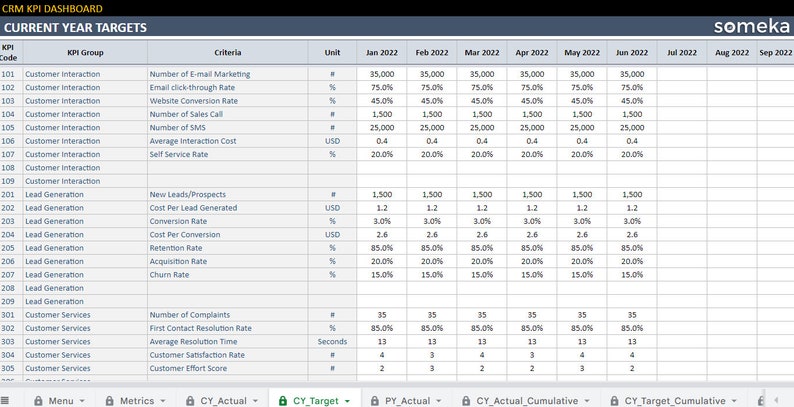Viewport: 794px width, 407px height.
Task: Expand CY_Target tab dropdown arrow
Action: [x=347, y=401]
